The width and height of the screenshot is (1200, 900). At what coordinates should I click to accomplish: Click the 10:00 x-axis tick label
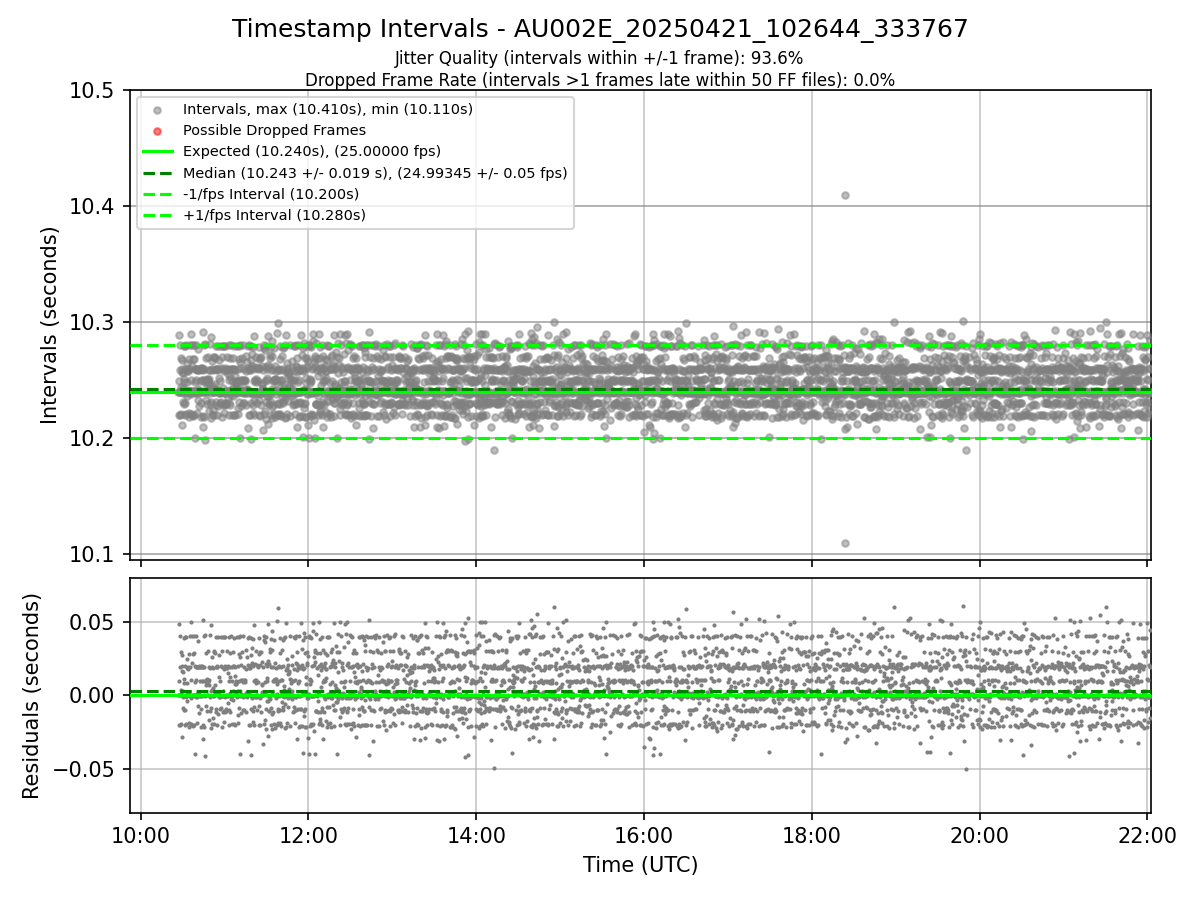140,836
